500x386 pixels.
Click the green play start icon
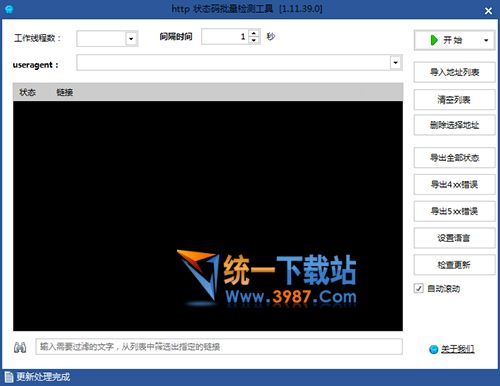click(434, 40)
